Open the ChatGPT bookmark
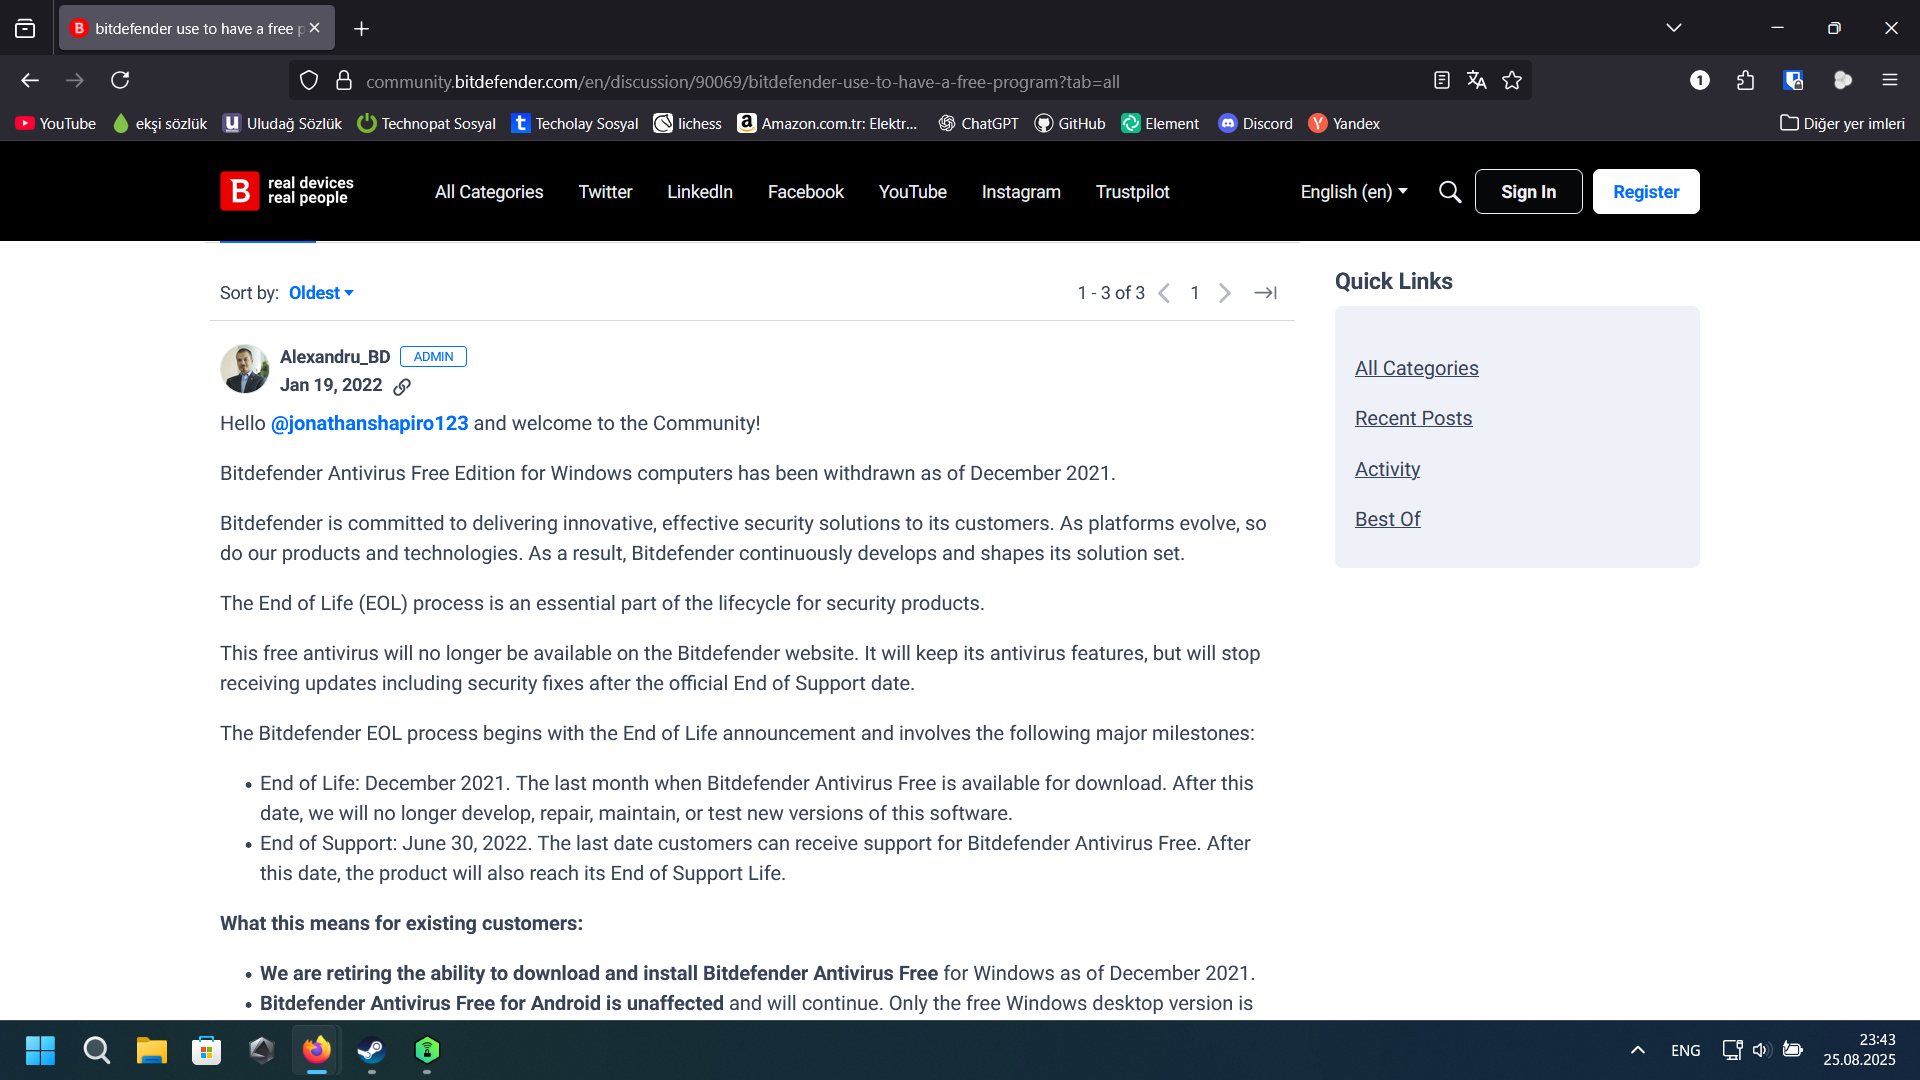The height and width of the screenshot is (1080, 1920). (978, 123)
